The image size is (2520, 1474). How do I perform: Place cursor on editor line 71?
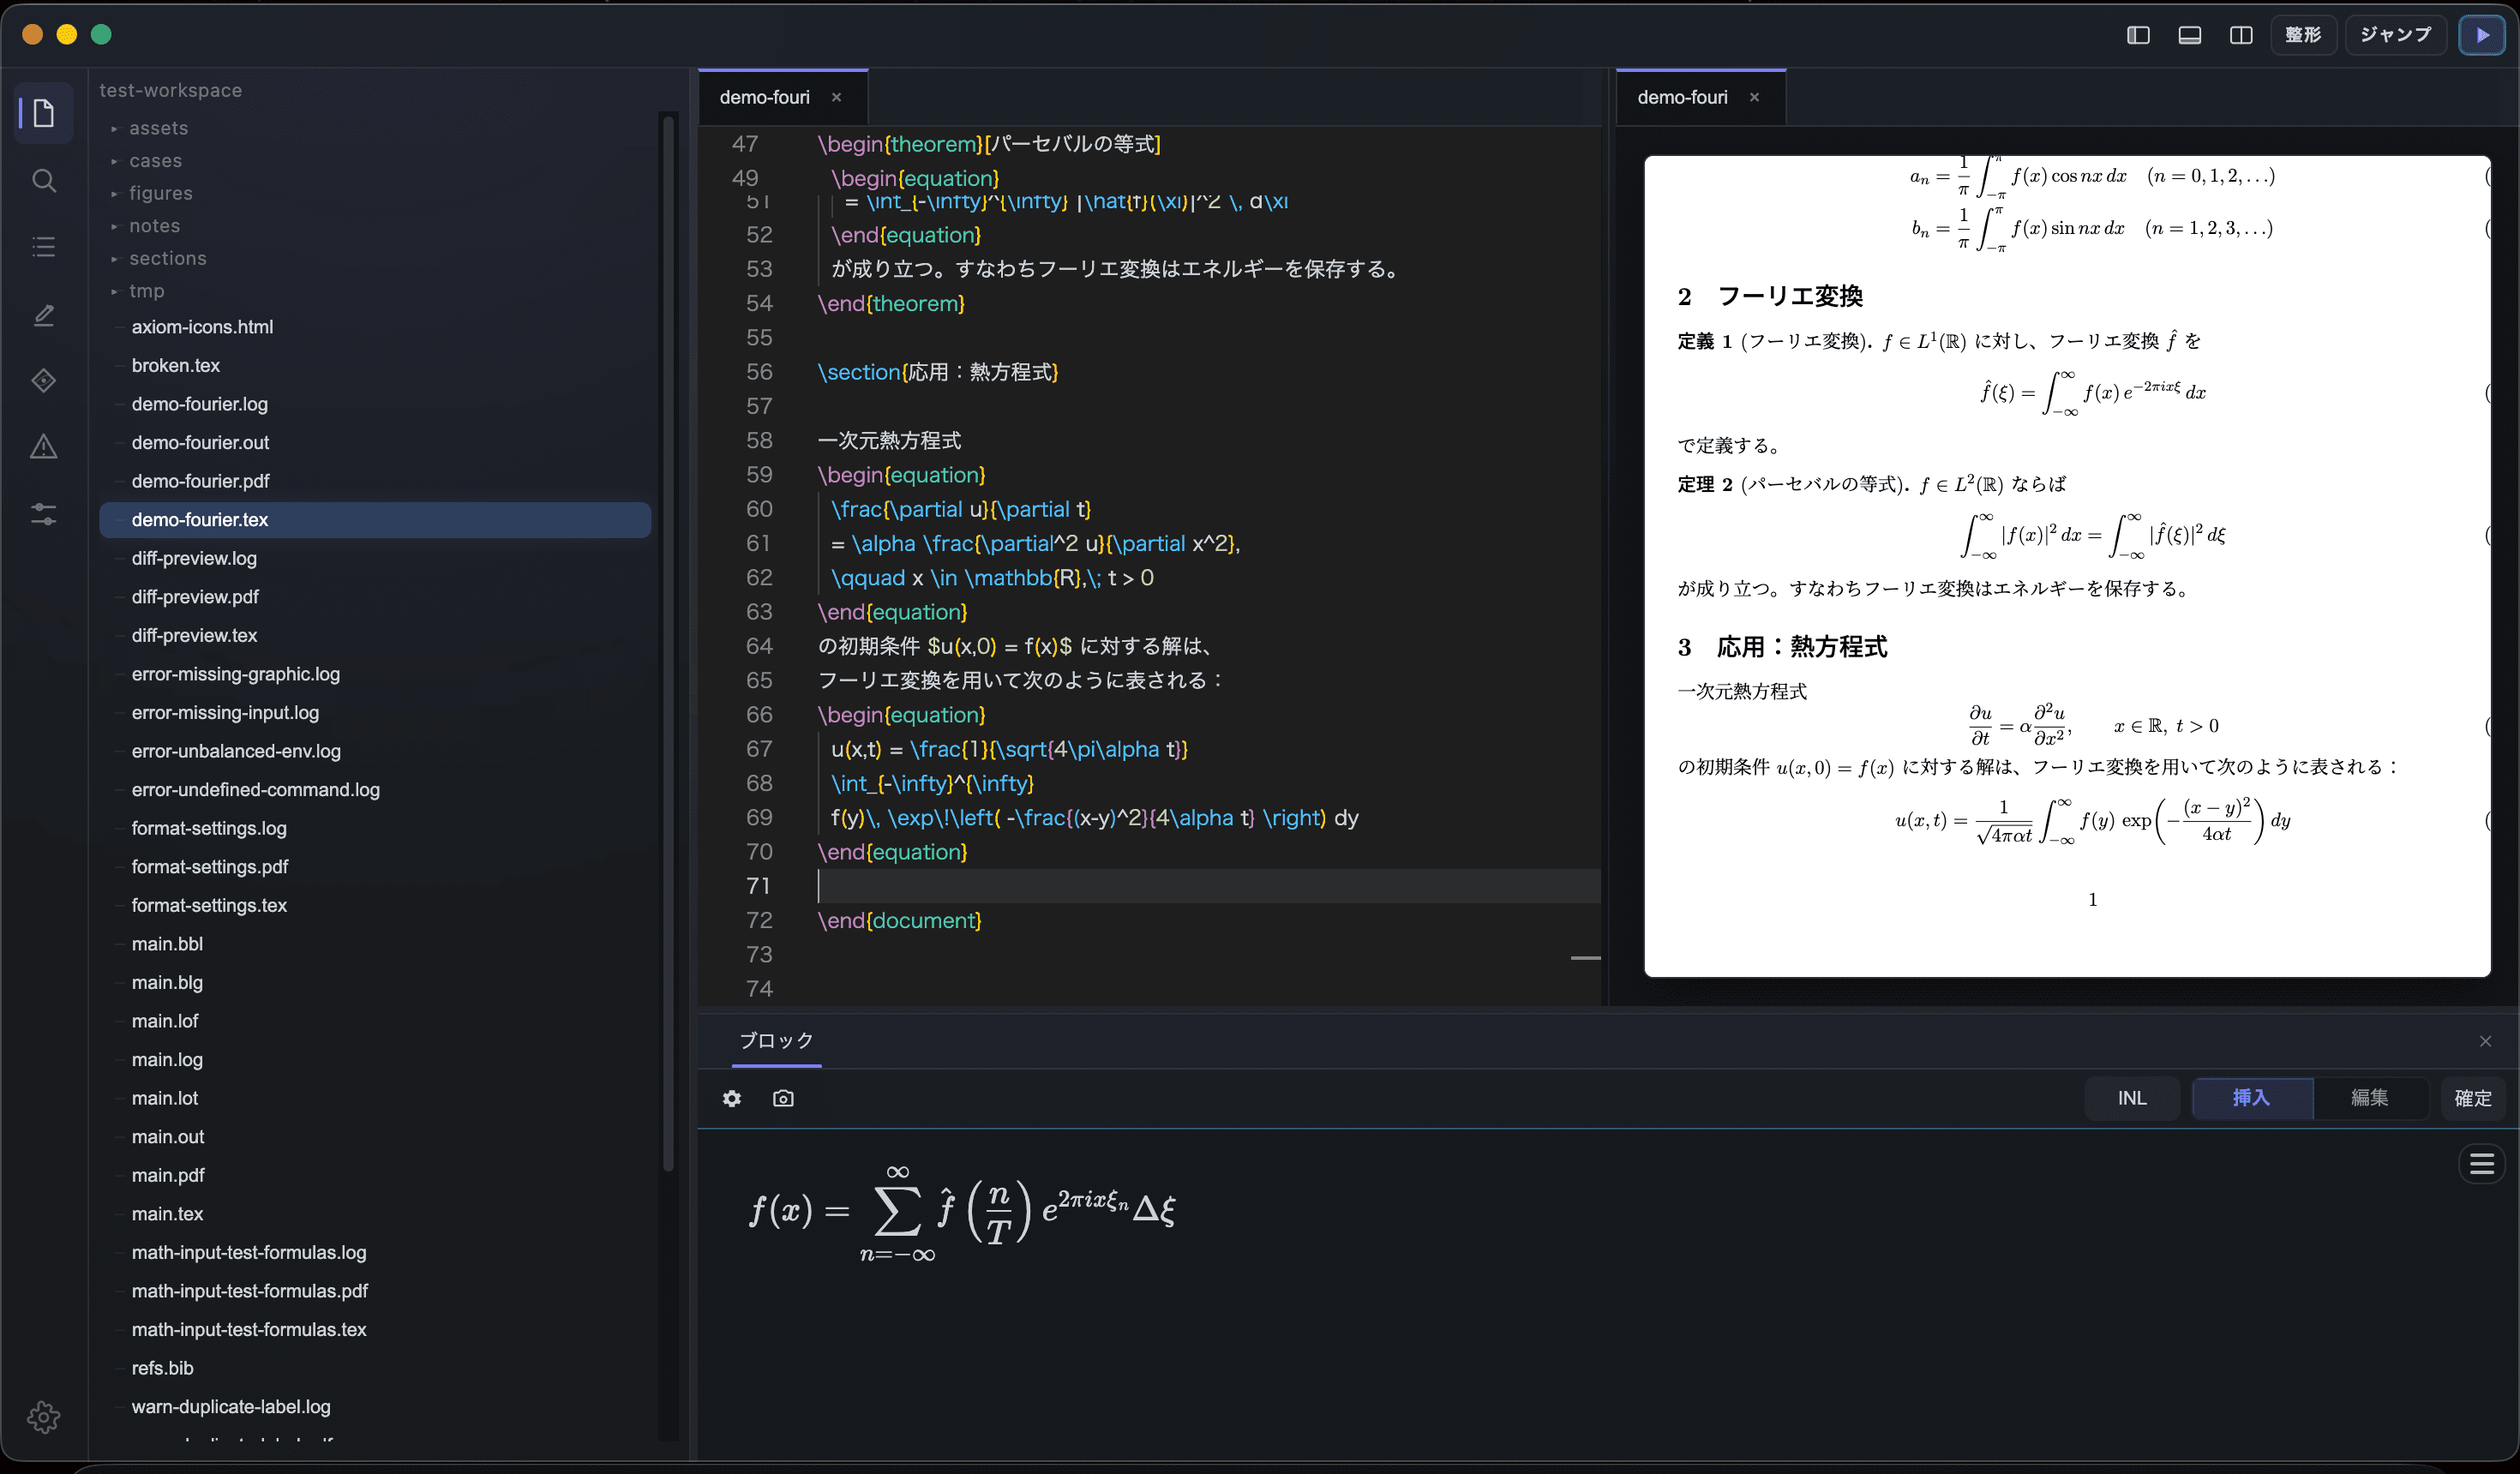point(1208,886)
